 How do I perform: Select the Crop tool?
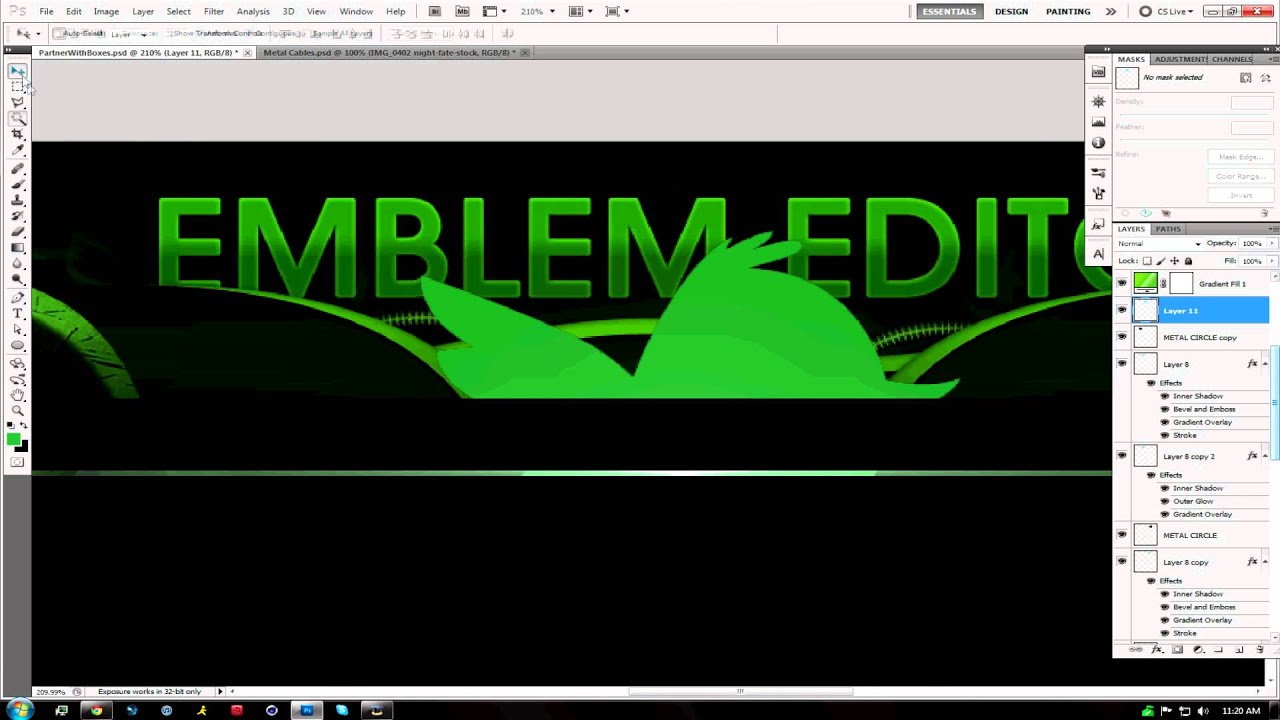point(17,134)
